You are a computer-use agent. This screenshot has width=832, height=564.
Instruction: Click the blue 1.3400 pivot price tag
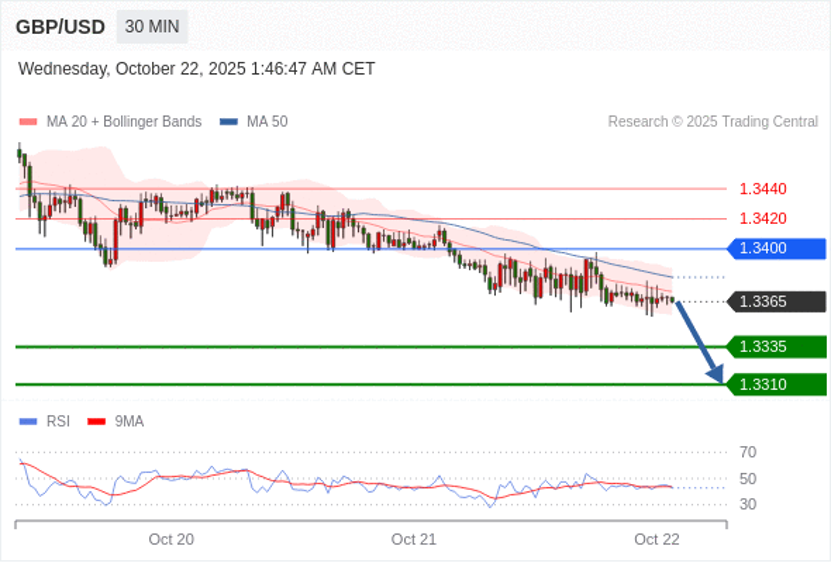(x=776, y=248)
